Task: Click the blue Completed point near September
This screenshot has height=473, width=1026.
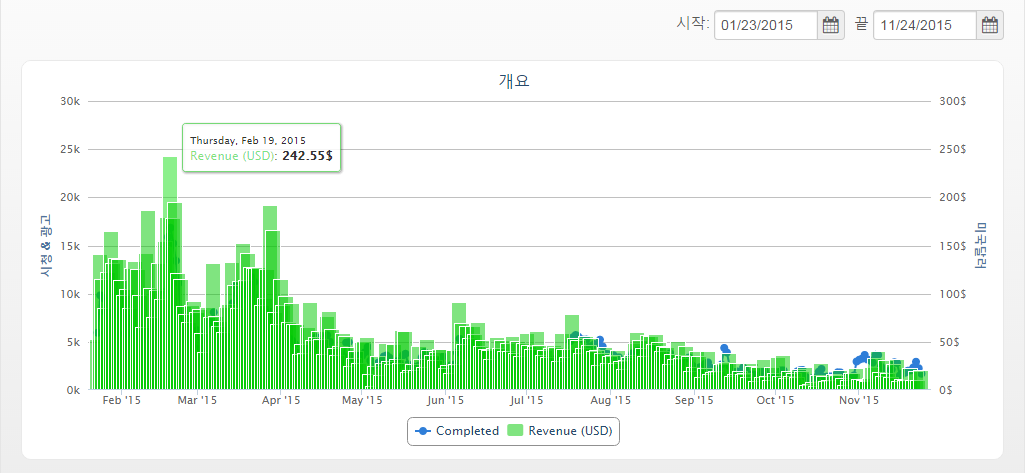Action: pyautogui.click(x=725, y=349)
